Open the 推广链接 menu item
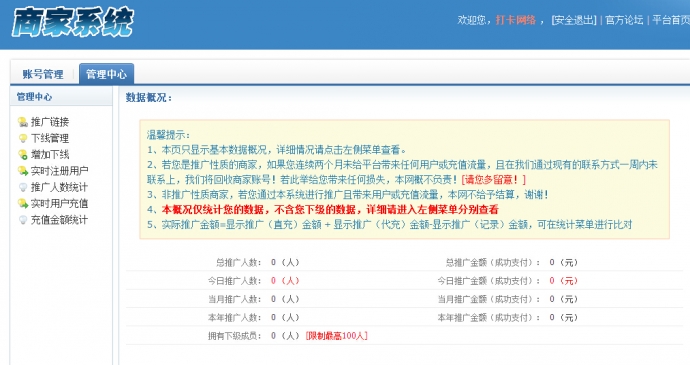This screenshot has height=365, width=690. [x=50, y=122]
